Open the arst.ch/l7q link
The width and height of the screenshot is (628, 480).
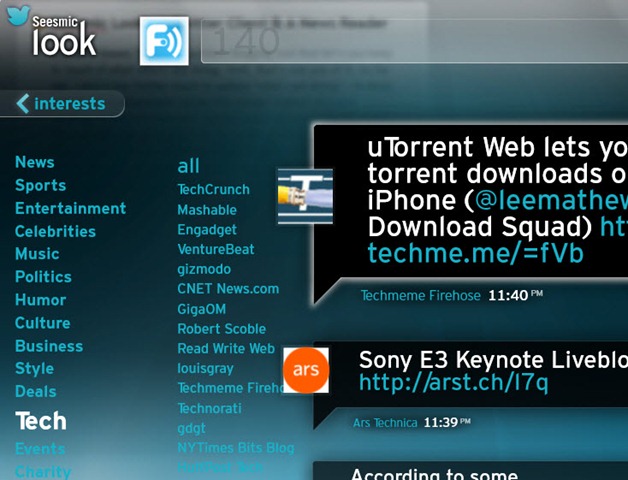[x=453, y=382]
